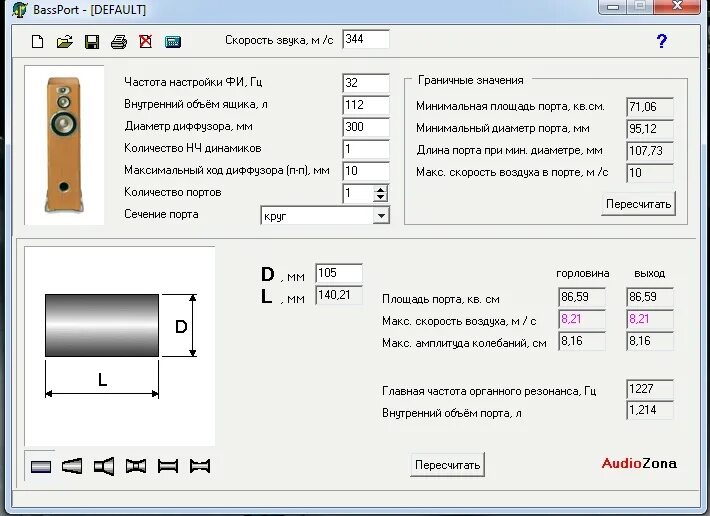Select the port shape with flanged ends
This screenshot has width=710, height=516.
click(168, 466)
